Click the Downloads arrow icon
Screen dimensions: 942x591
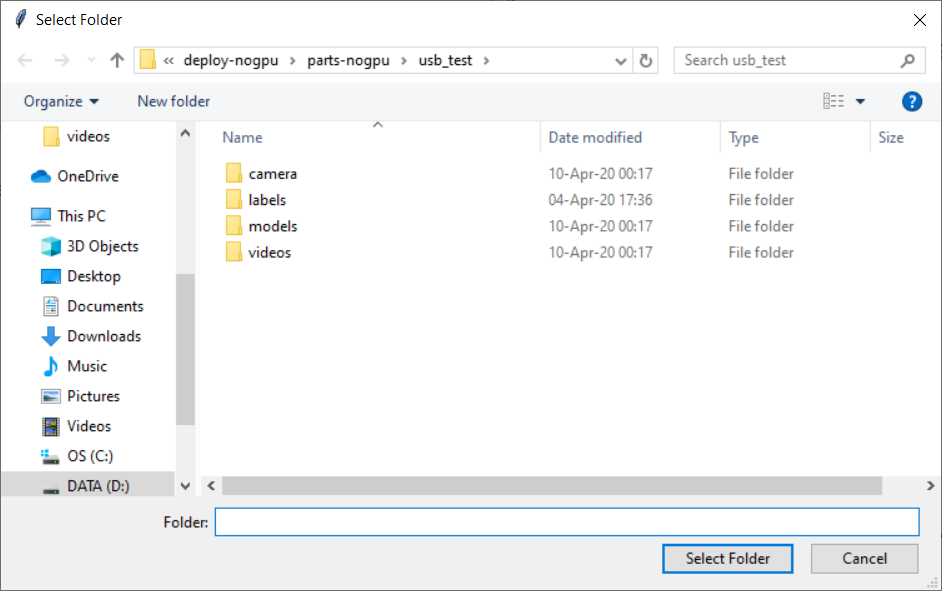pos(51,336)
